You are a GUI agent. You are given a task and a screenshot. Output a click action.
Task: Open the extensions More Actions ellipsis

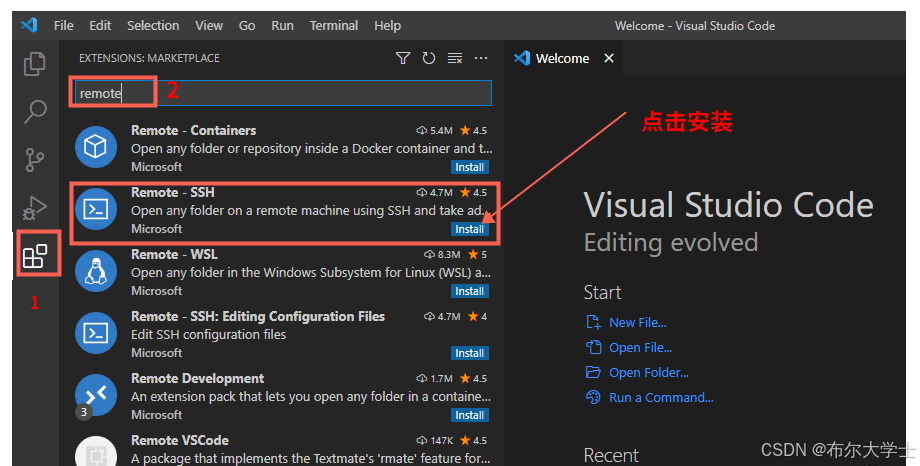coord(481,58)
